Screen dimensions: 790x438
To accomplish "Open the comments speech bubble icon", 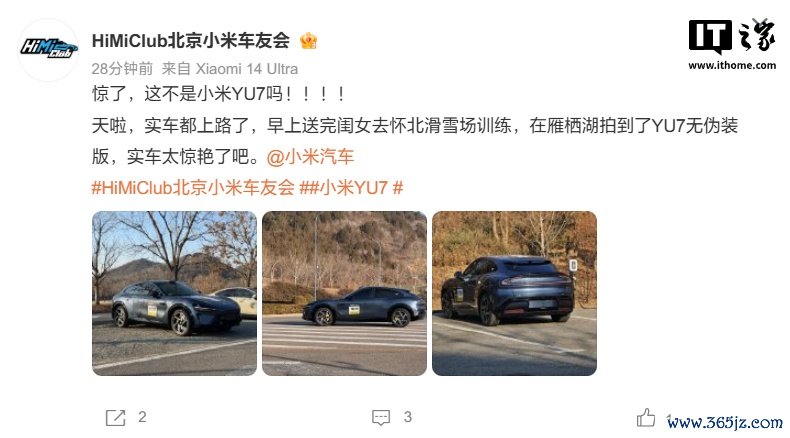I will tap(381, 417).
